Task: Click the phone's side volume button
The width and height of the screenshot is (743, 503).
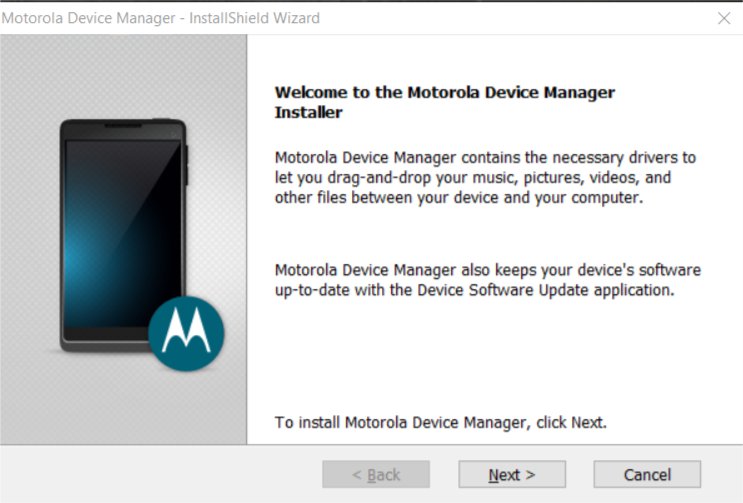Action: 187,165
